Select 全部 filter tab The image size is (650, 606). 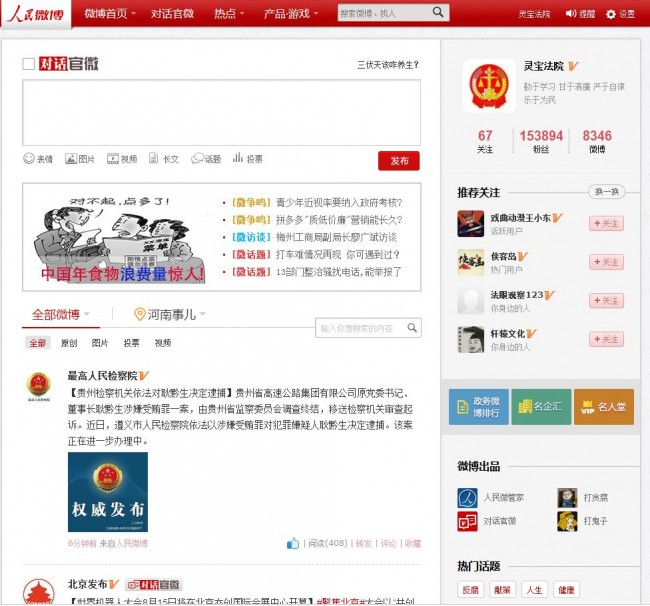pos(37,343)
